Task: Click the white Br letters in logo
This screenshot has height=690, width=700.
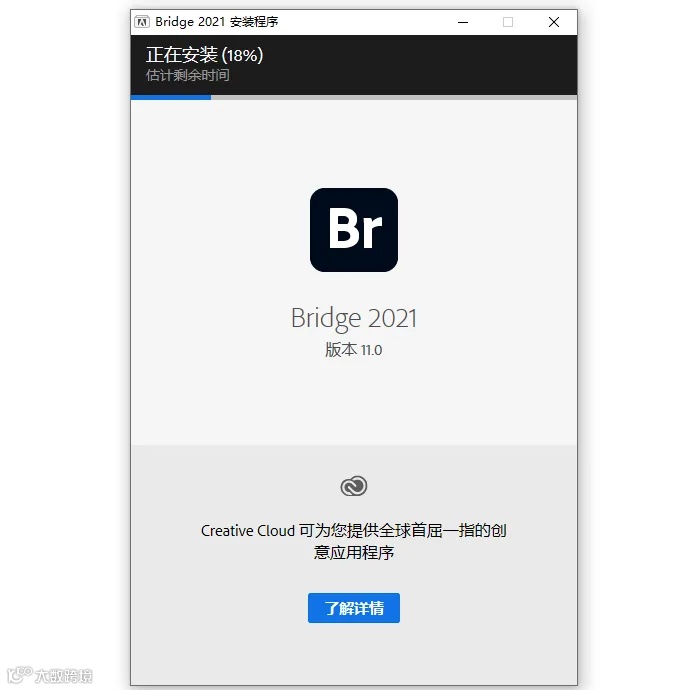Action: (355, 228)
